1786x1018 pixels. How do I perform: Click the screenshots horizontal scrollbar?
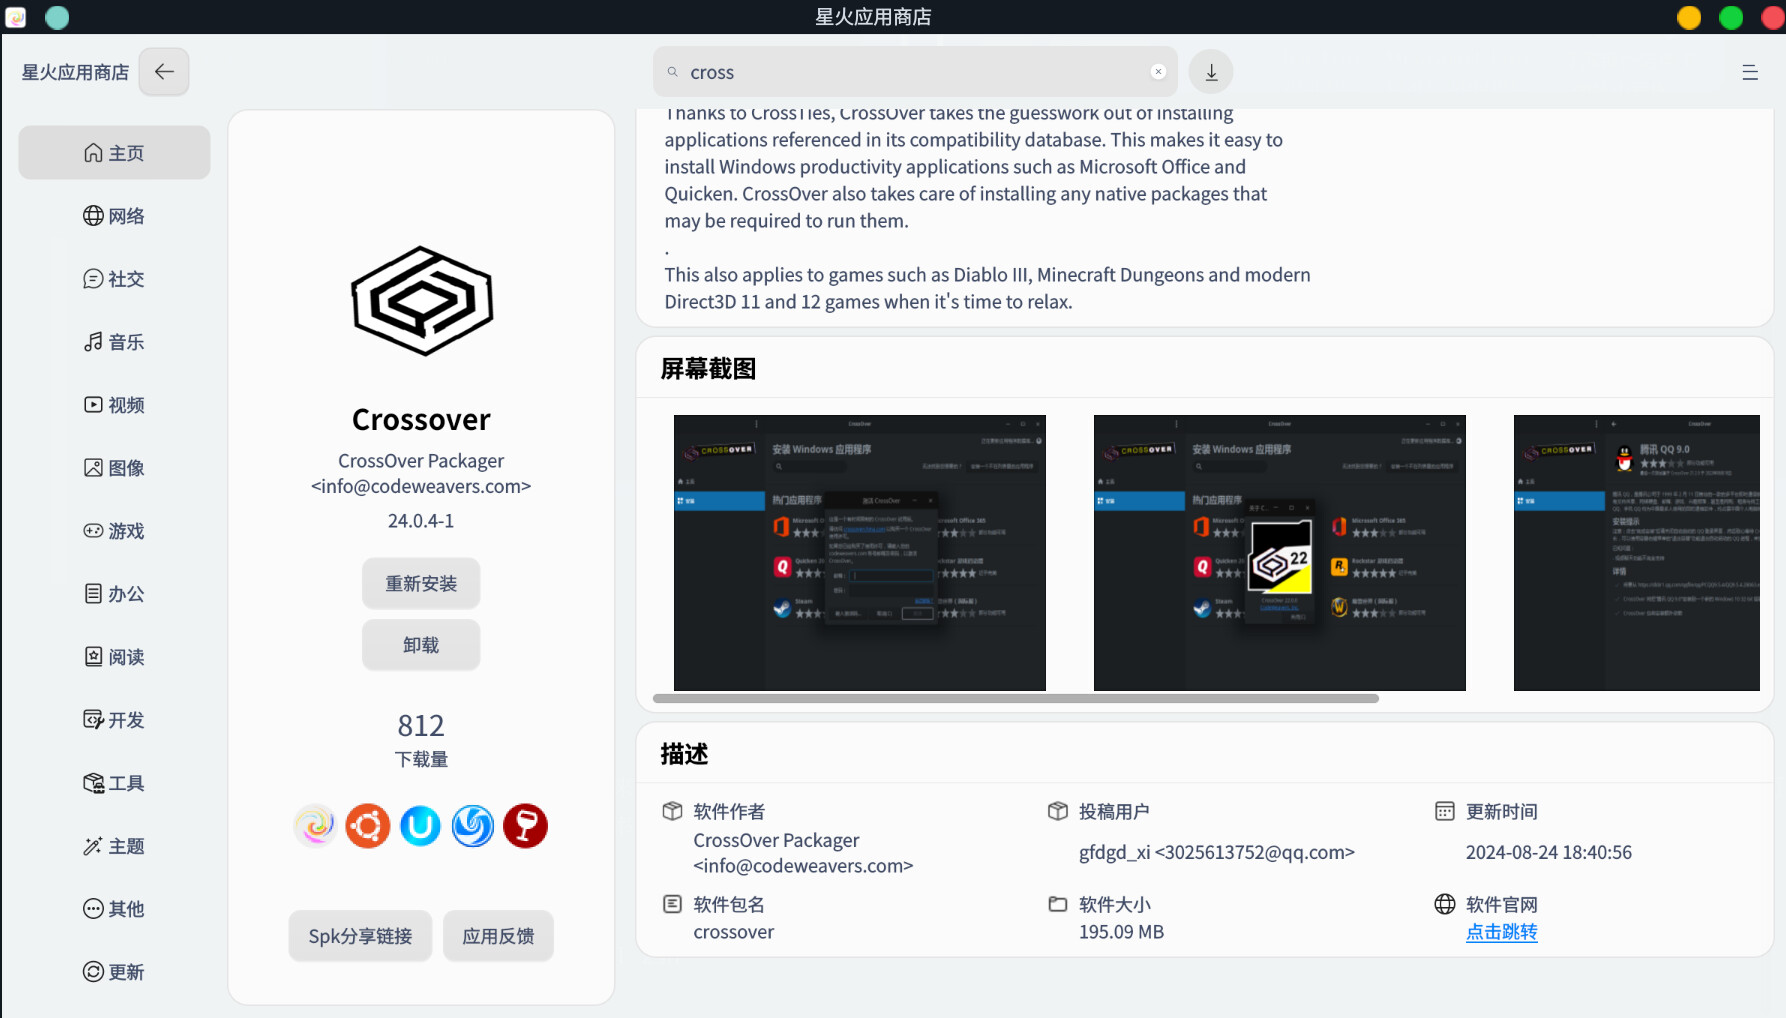tap(1016, 699)
